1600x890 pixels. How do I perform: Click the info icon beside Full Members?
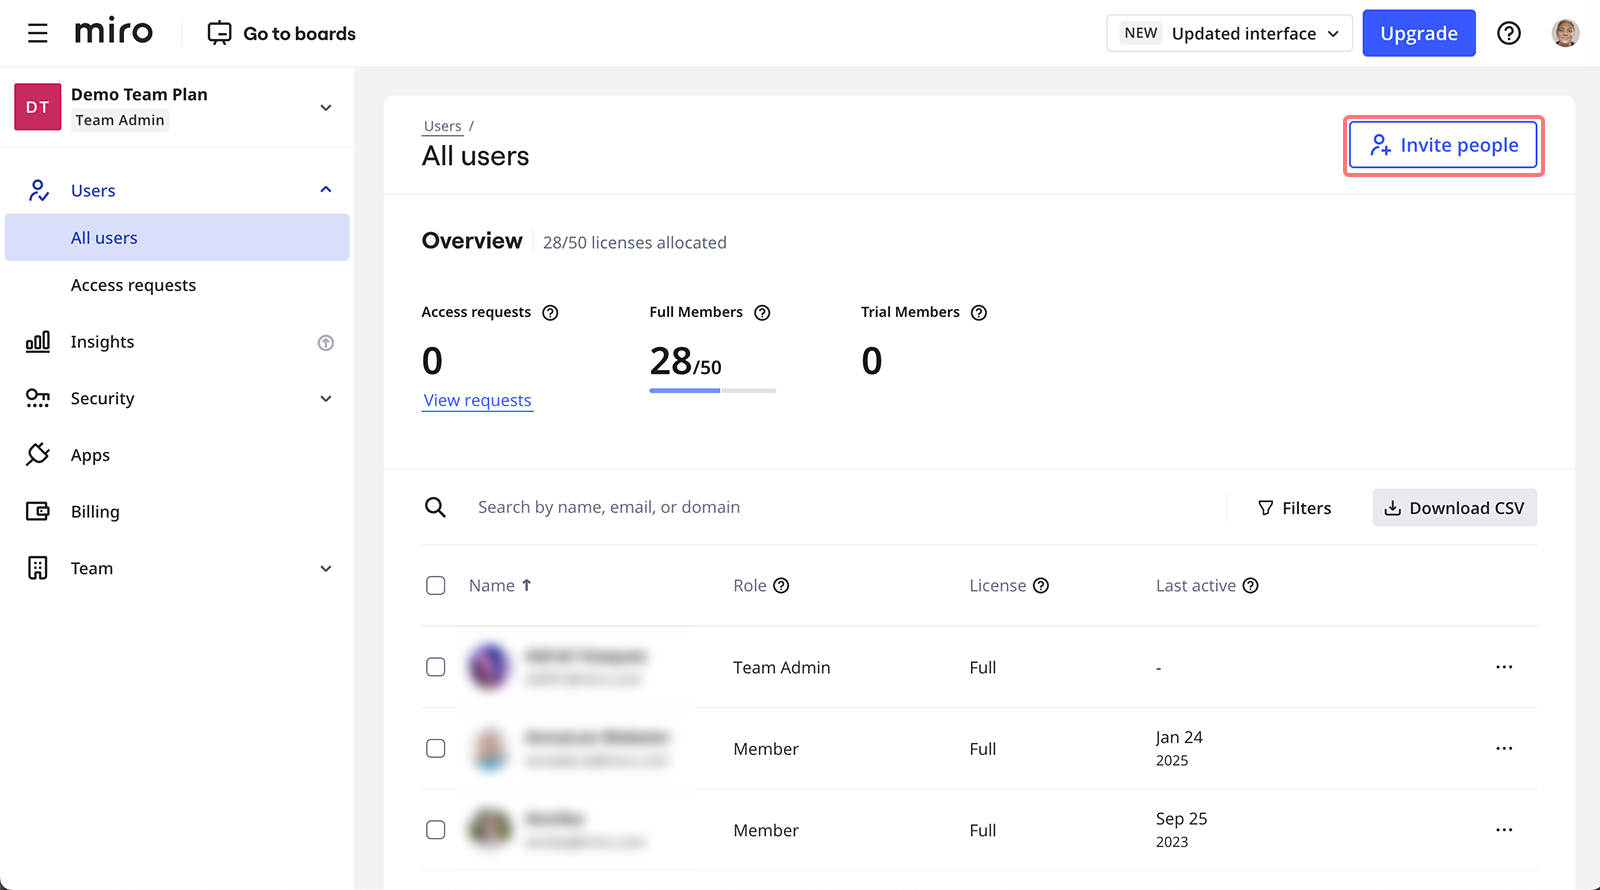coord(762,313)
